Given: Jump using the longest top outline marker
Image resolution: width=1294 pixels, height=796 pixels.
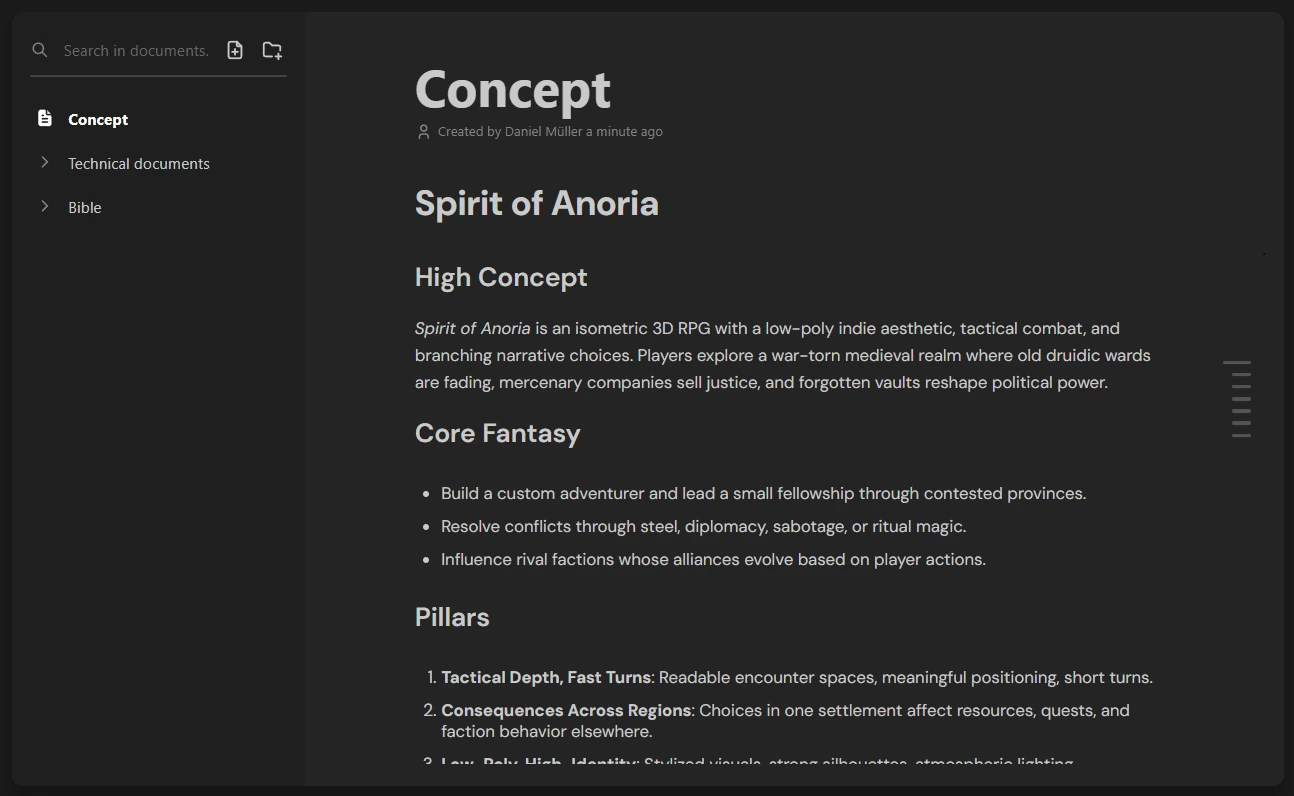Looking at the screenshot, I should [1237, 362].
